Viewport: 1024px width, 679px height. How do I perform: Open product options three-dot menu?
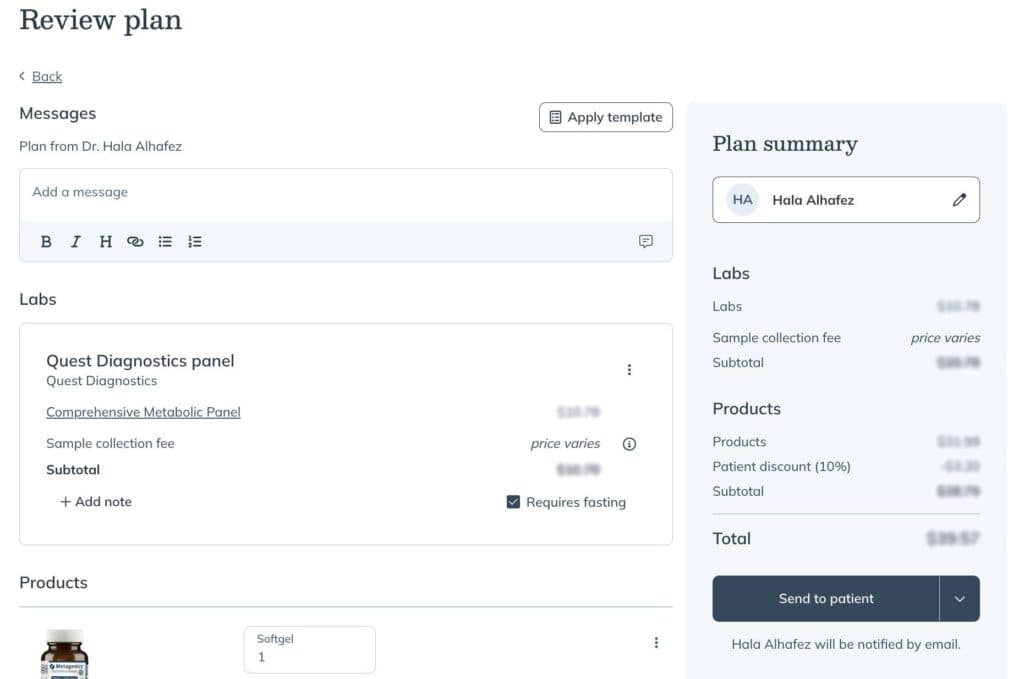(x=656, y=642)
